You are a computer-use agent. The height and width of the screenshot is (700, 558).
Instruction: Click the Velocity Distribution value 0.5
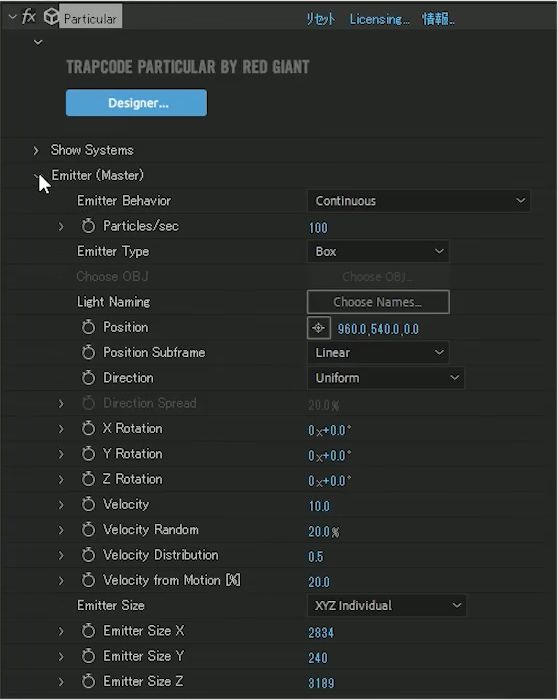[316, 557]
